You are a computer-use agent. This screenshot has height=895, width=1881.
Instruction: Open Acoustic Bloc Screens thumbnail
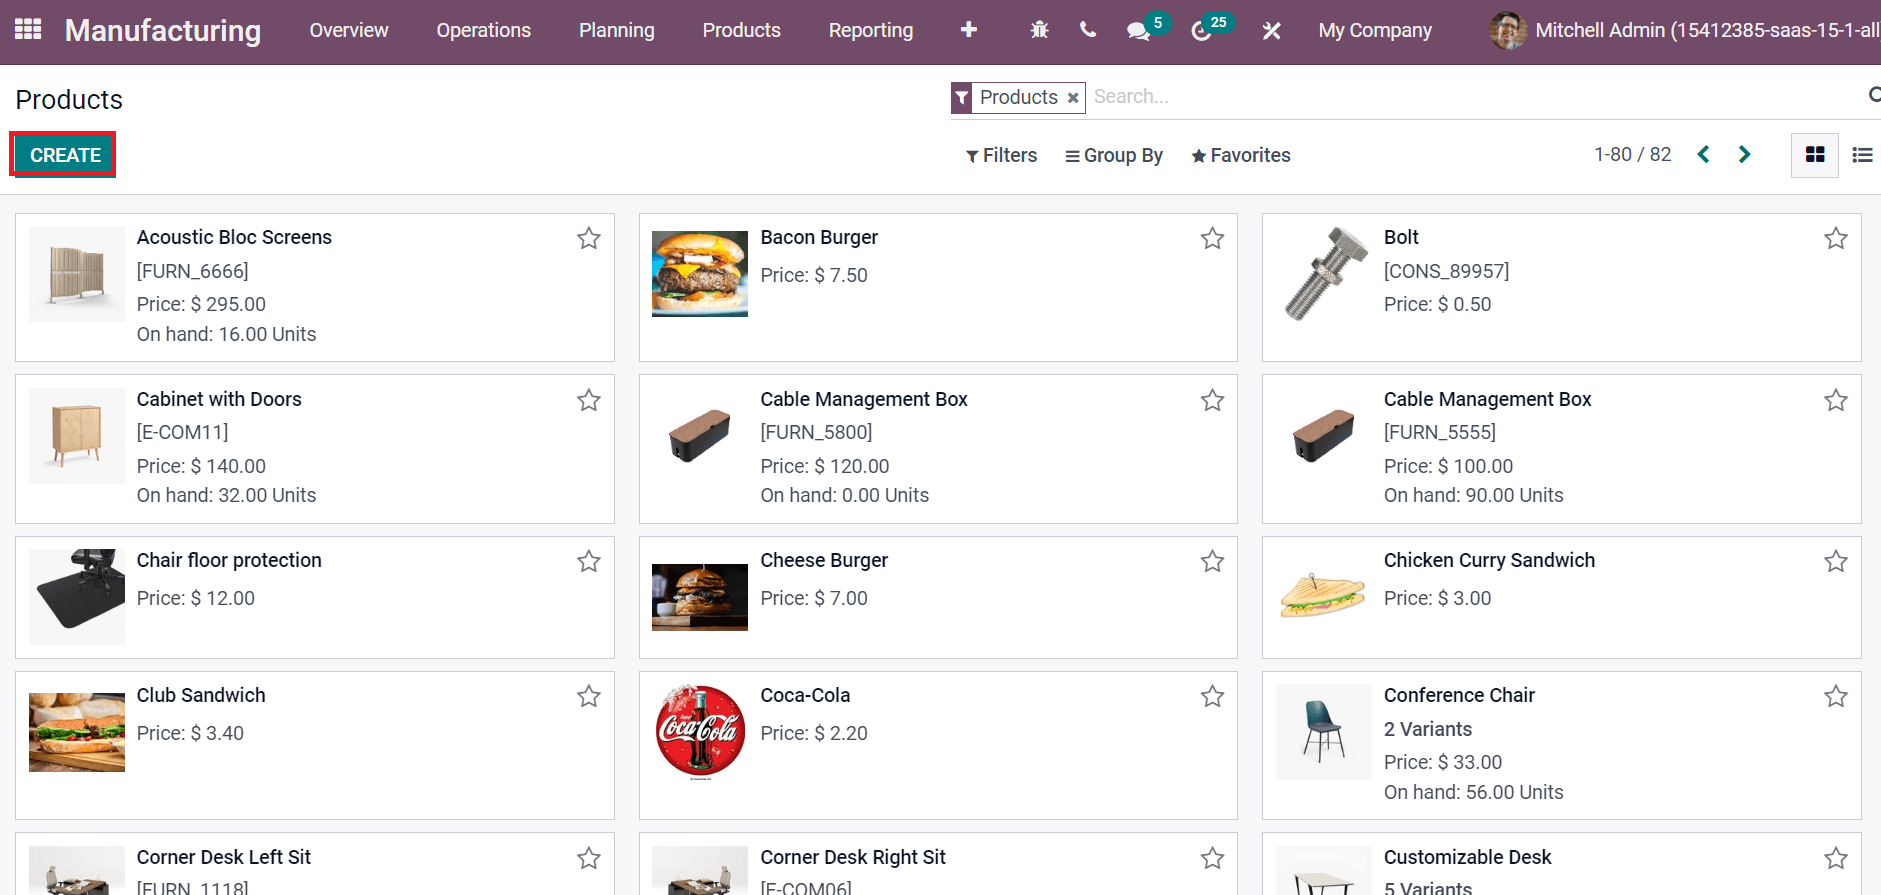click(x=77, y=274)
